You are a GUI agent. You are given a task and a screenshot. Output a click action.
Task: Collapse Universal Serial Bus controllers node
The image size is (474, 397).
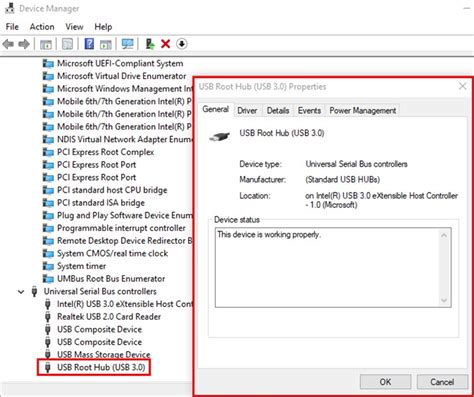click(x=21, y=292)
